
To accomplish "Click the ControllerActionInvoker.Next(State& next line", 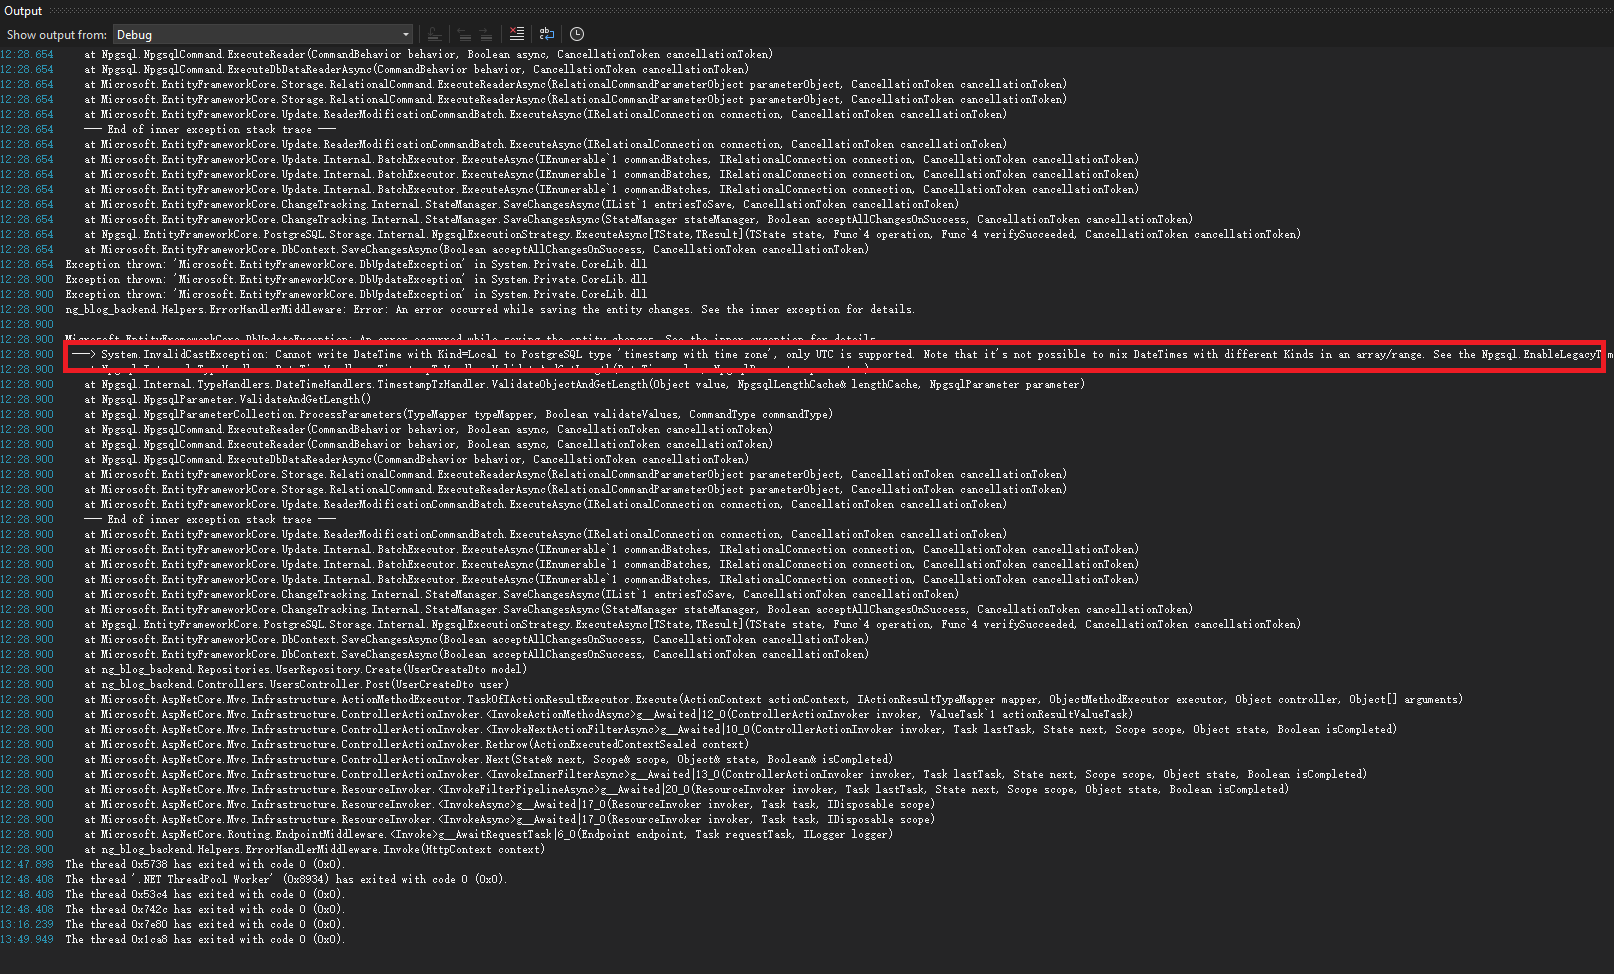I will (489, 760).
